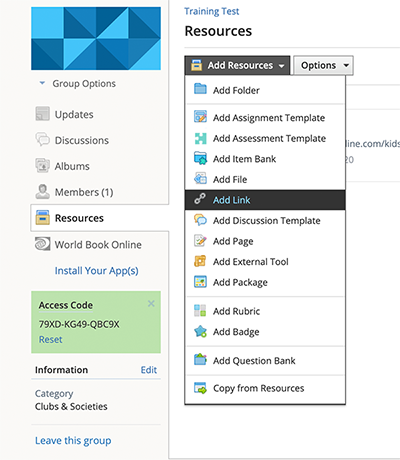The image size is (400, 460).
Task: Click the Add Item Bank icon
Action: tap(200, 158)
